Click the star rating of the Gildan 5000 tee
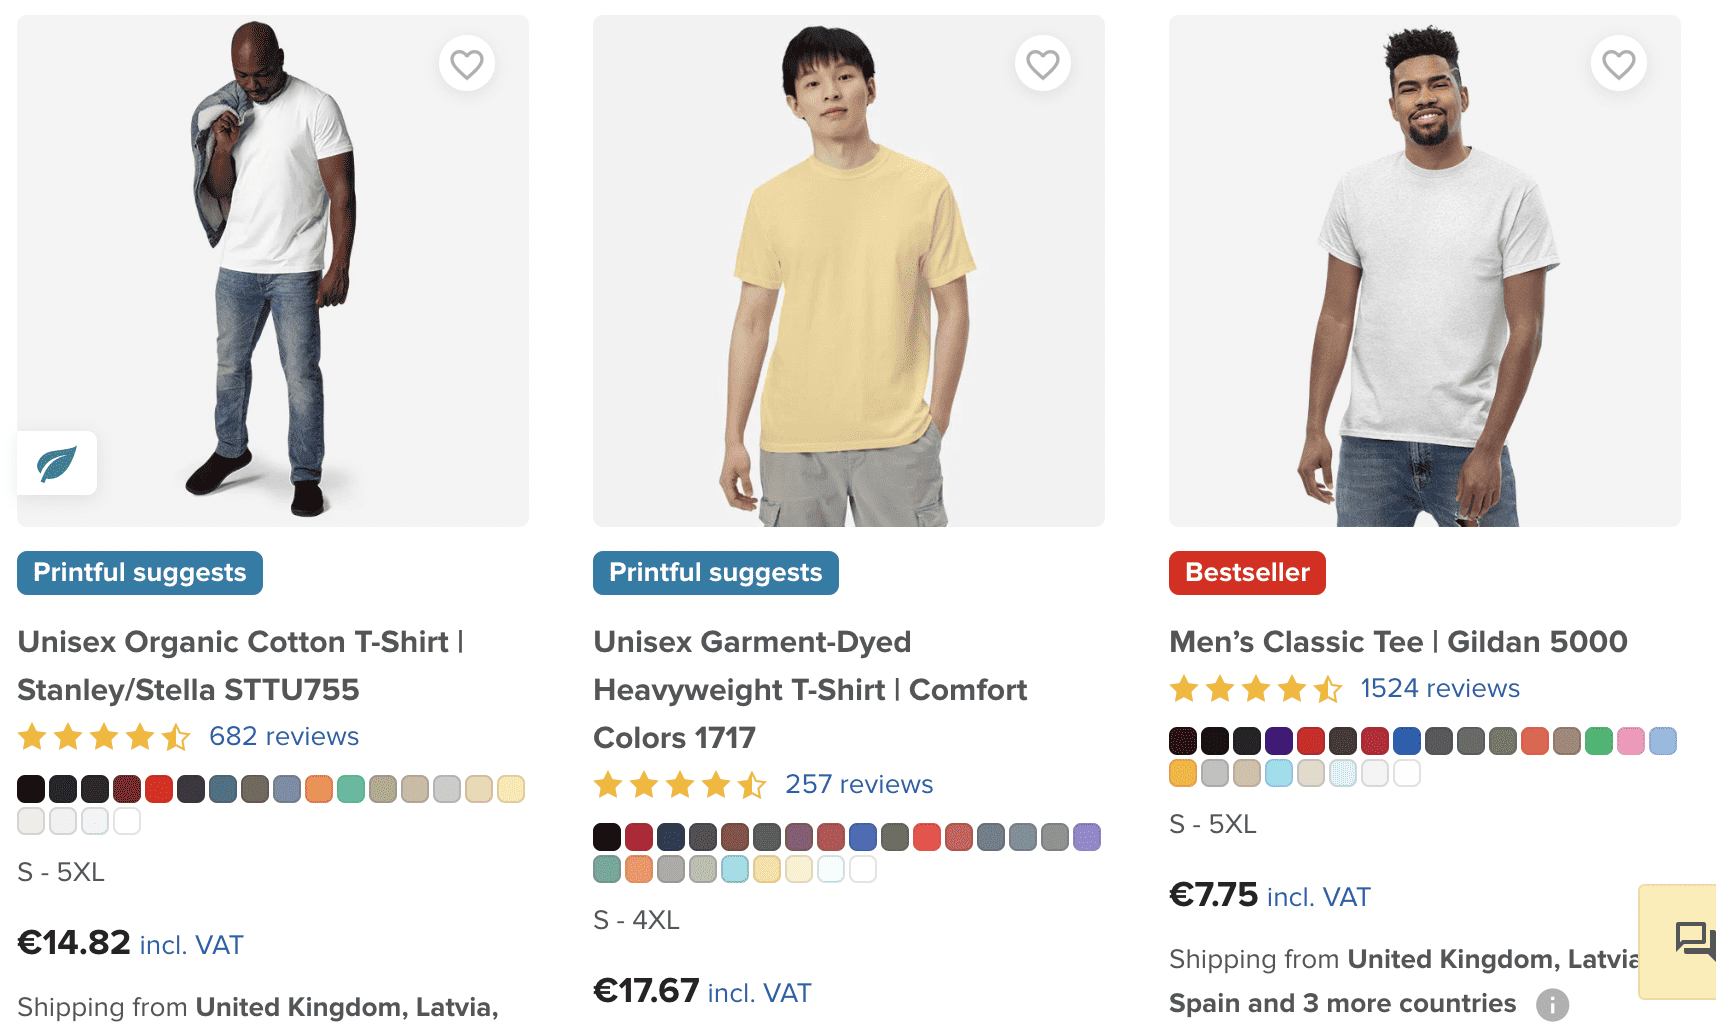This screenshot has width=1716, height=1030. 1255,688
